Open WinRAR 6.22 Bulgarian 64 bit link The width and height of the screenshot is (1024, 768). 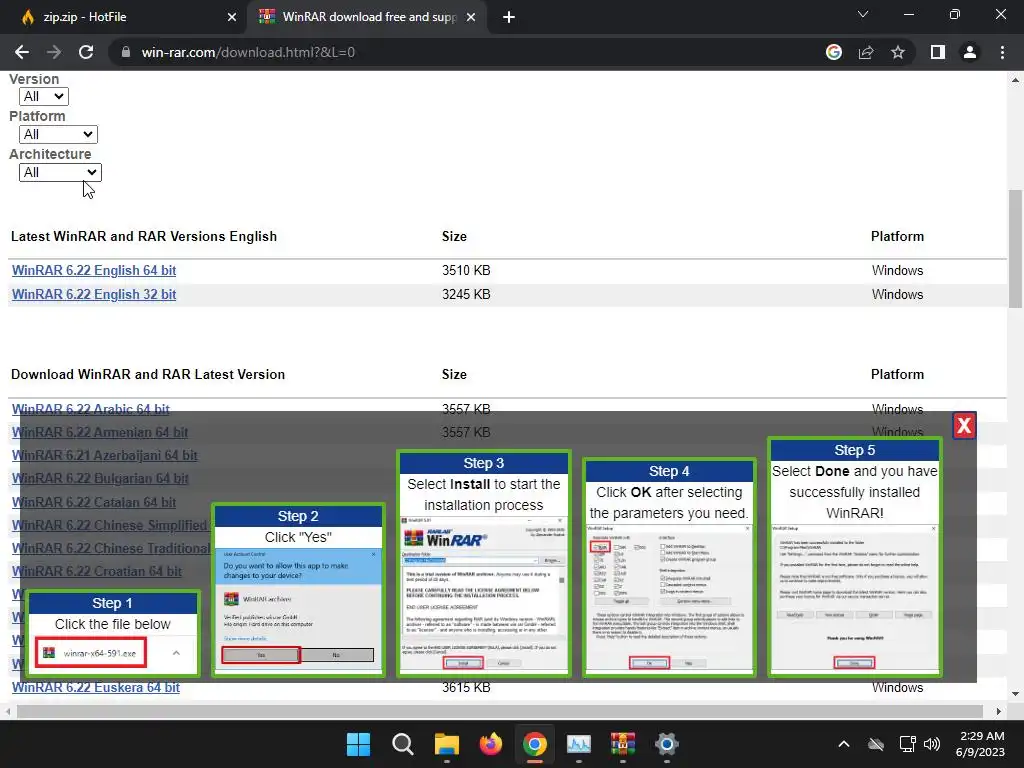coord(100,479)
